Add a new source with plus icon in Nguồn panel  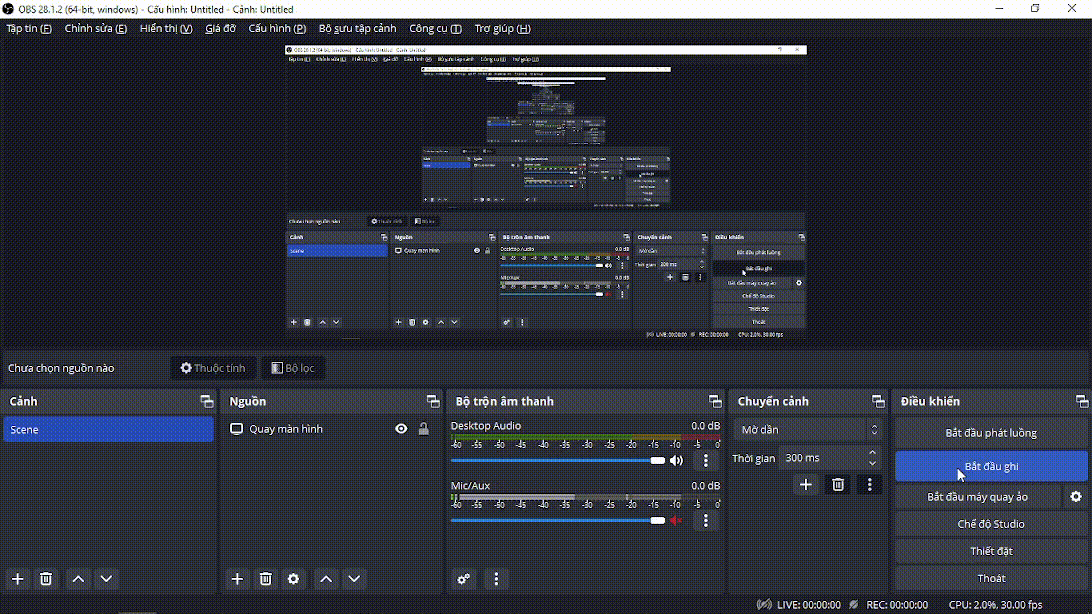(237, 579)
